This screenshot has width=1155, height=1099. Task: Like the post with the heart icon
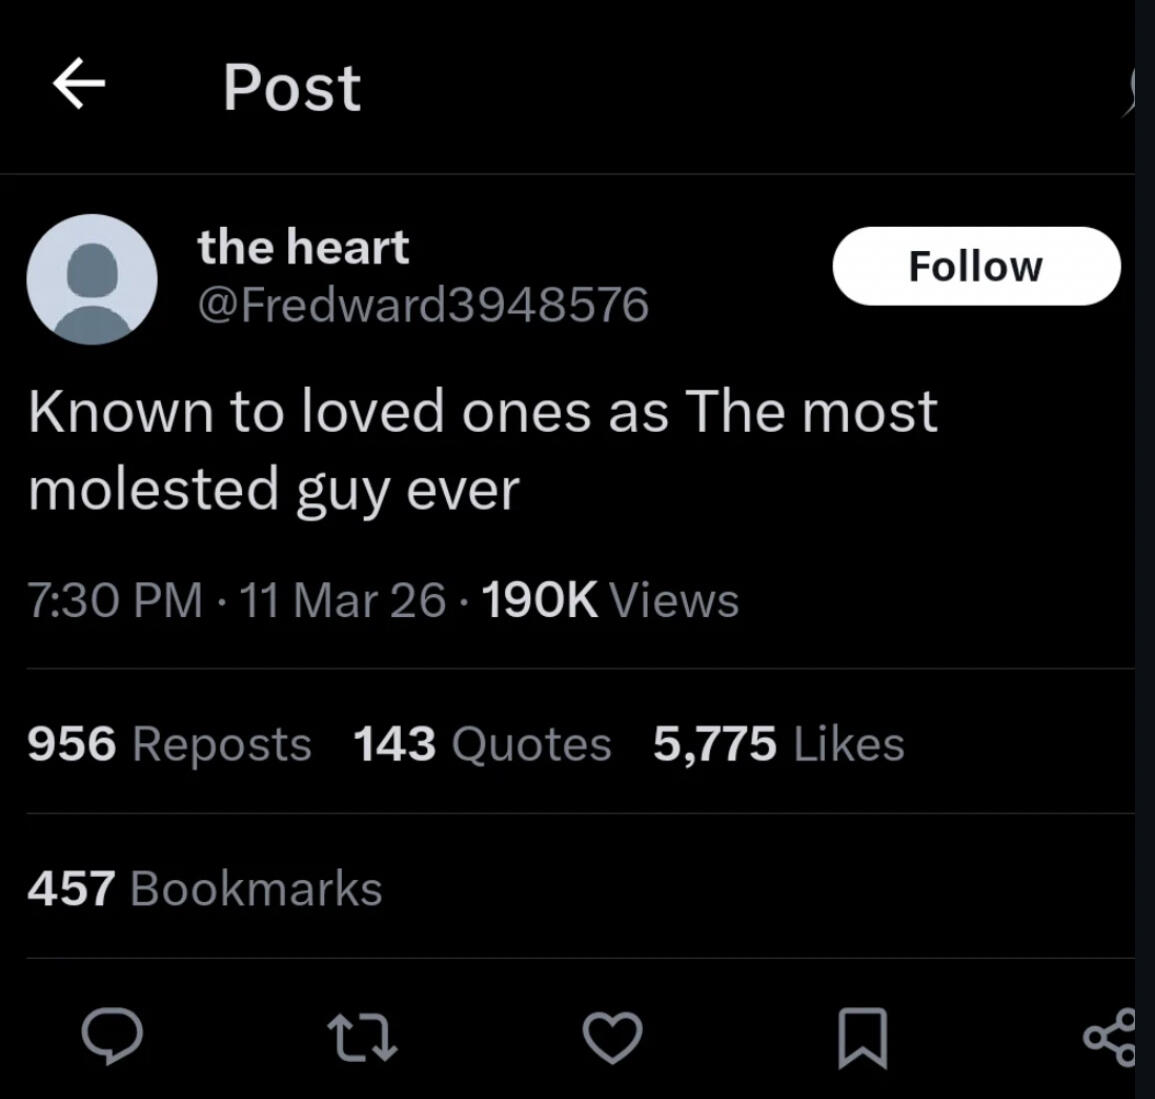coord(612,1037)
